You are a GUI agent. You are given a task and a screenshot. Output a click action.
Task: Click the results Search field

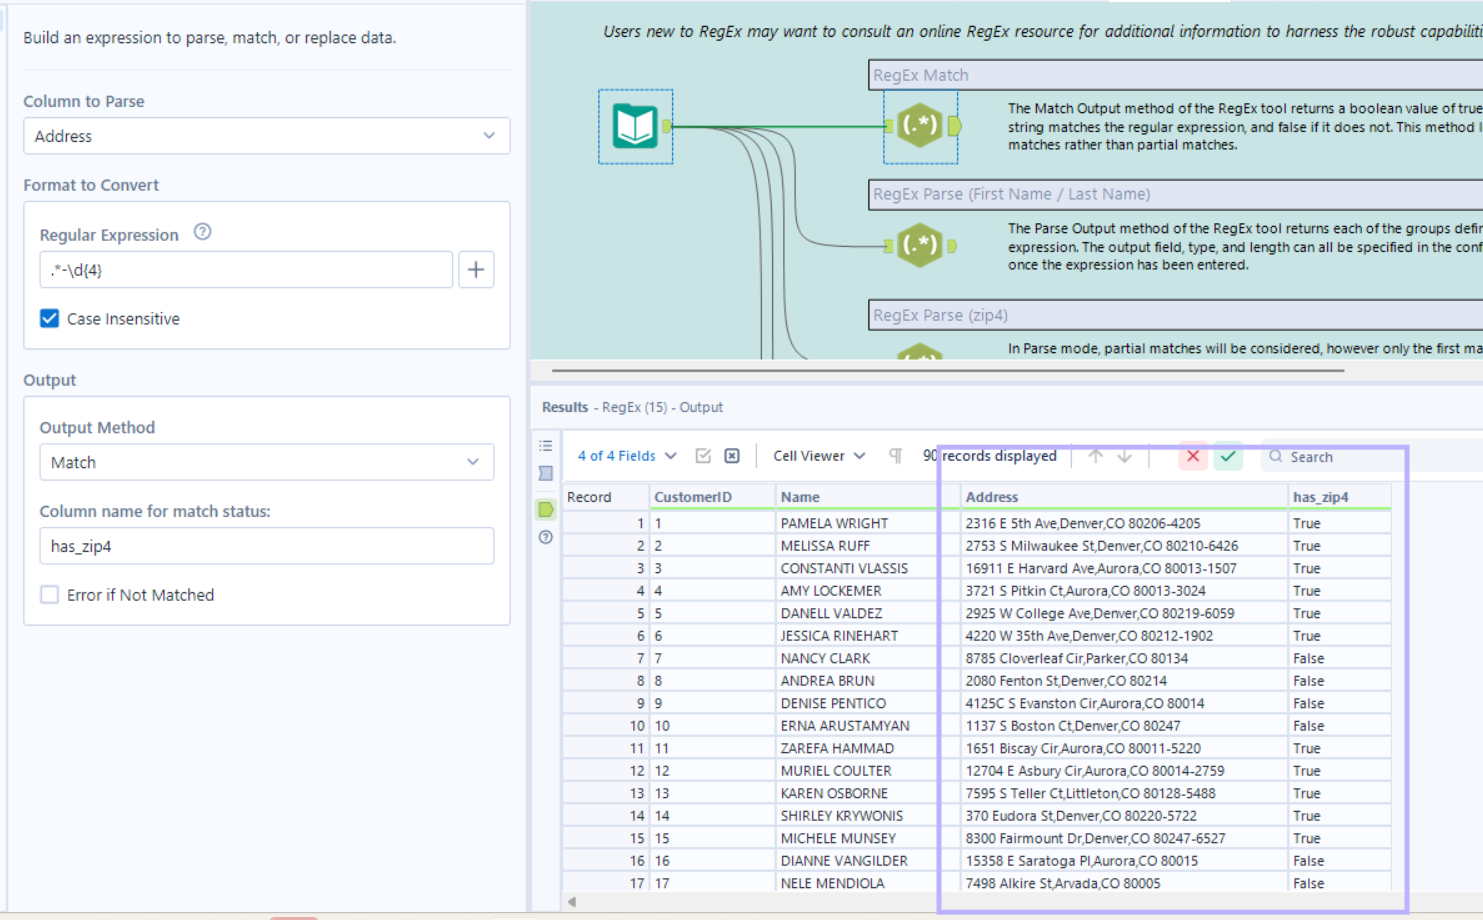(x=1340, y=457)
